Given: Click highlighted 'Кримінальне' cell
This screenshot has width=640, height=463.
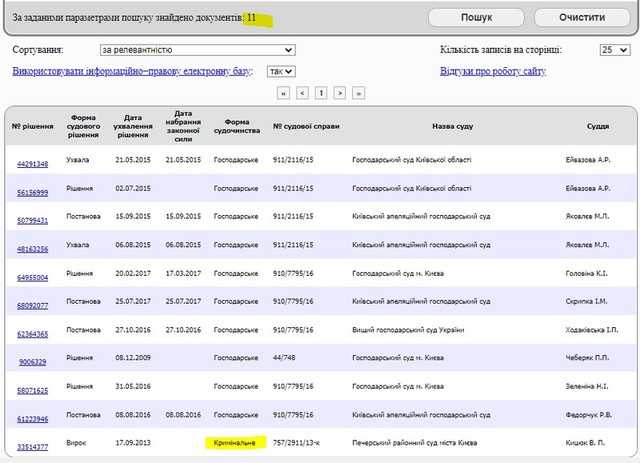Looking at the screenshot, I should [235, 443].
